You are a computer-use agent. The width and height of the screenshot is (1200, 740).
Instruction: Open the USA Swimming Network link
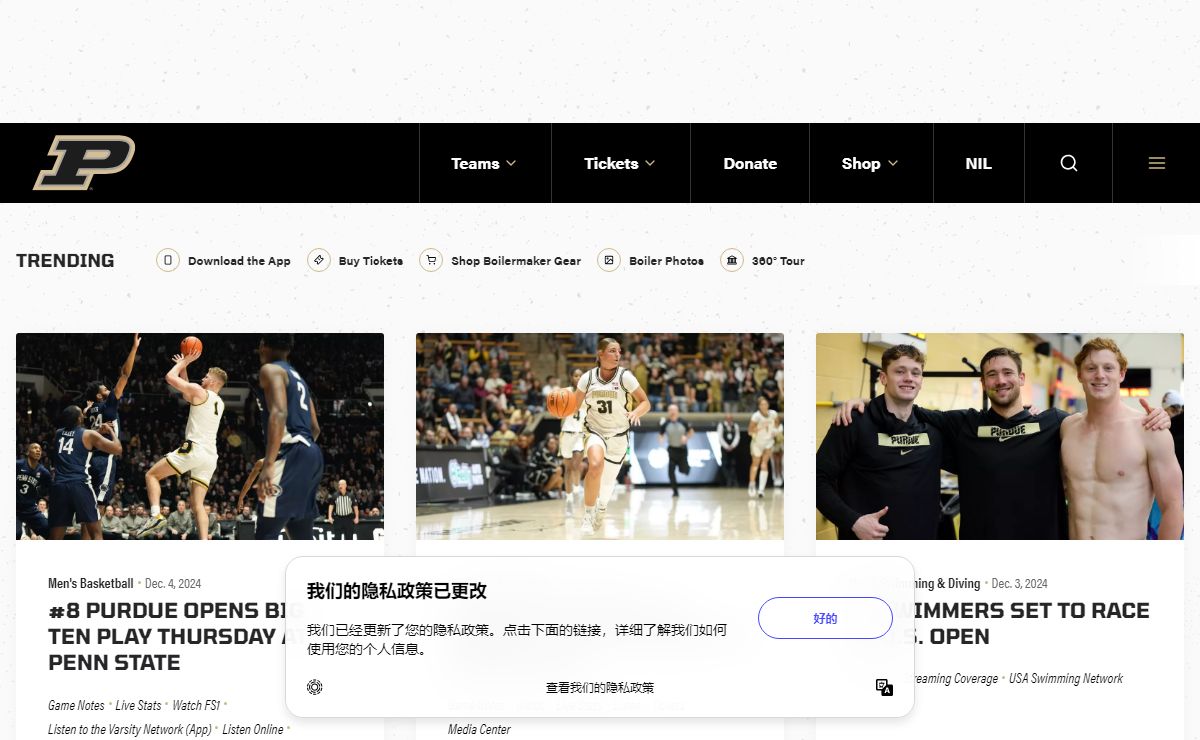1066,678
